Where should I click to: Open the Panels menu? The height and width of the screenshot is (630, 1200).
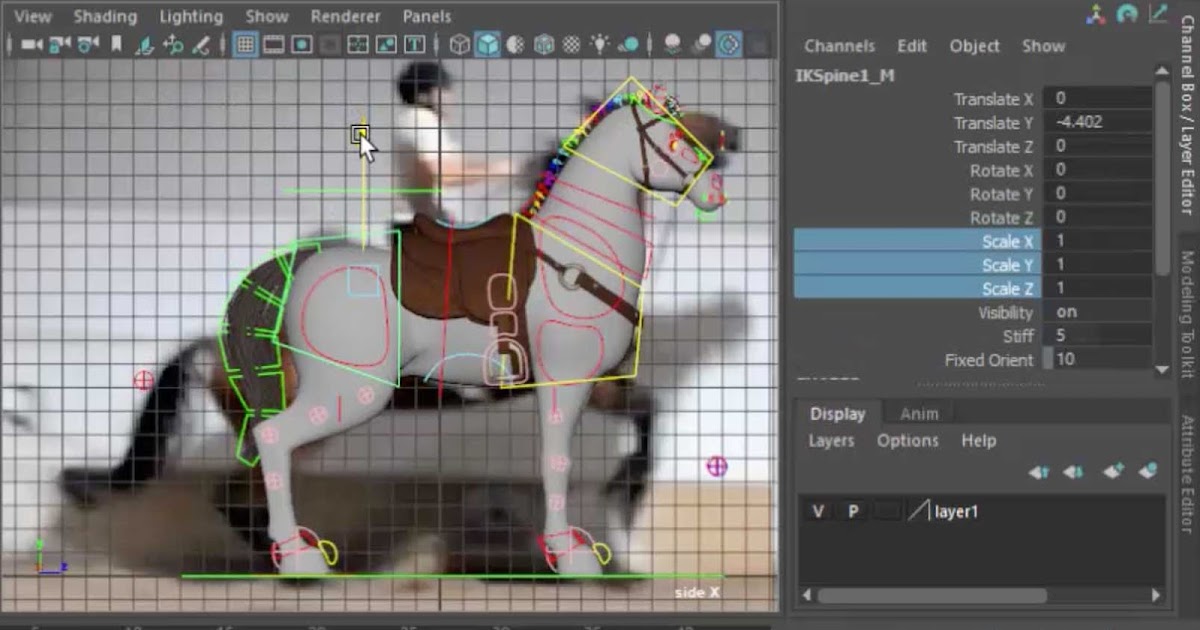(x=427, y=16)
